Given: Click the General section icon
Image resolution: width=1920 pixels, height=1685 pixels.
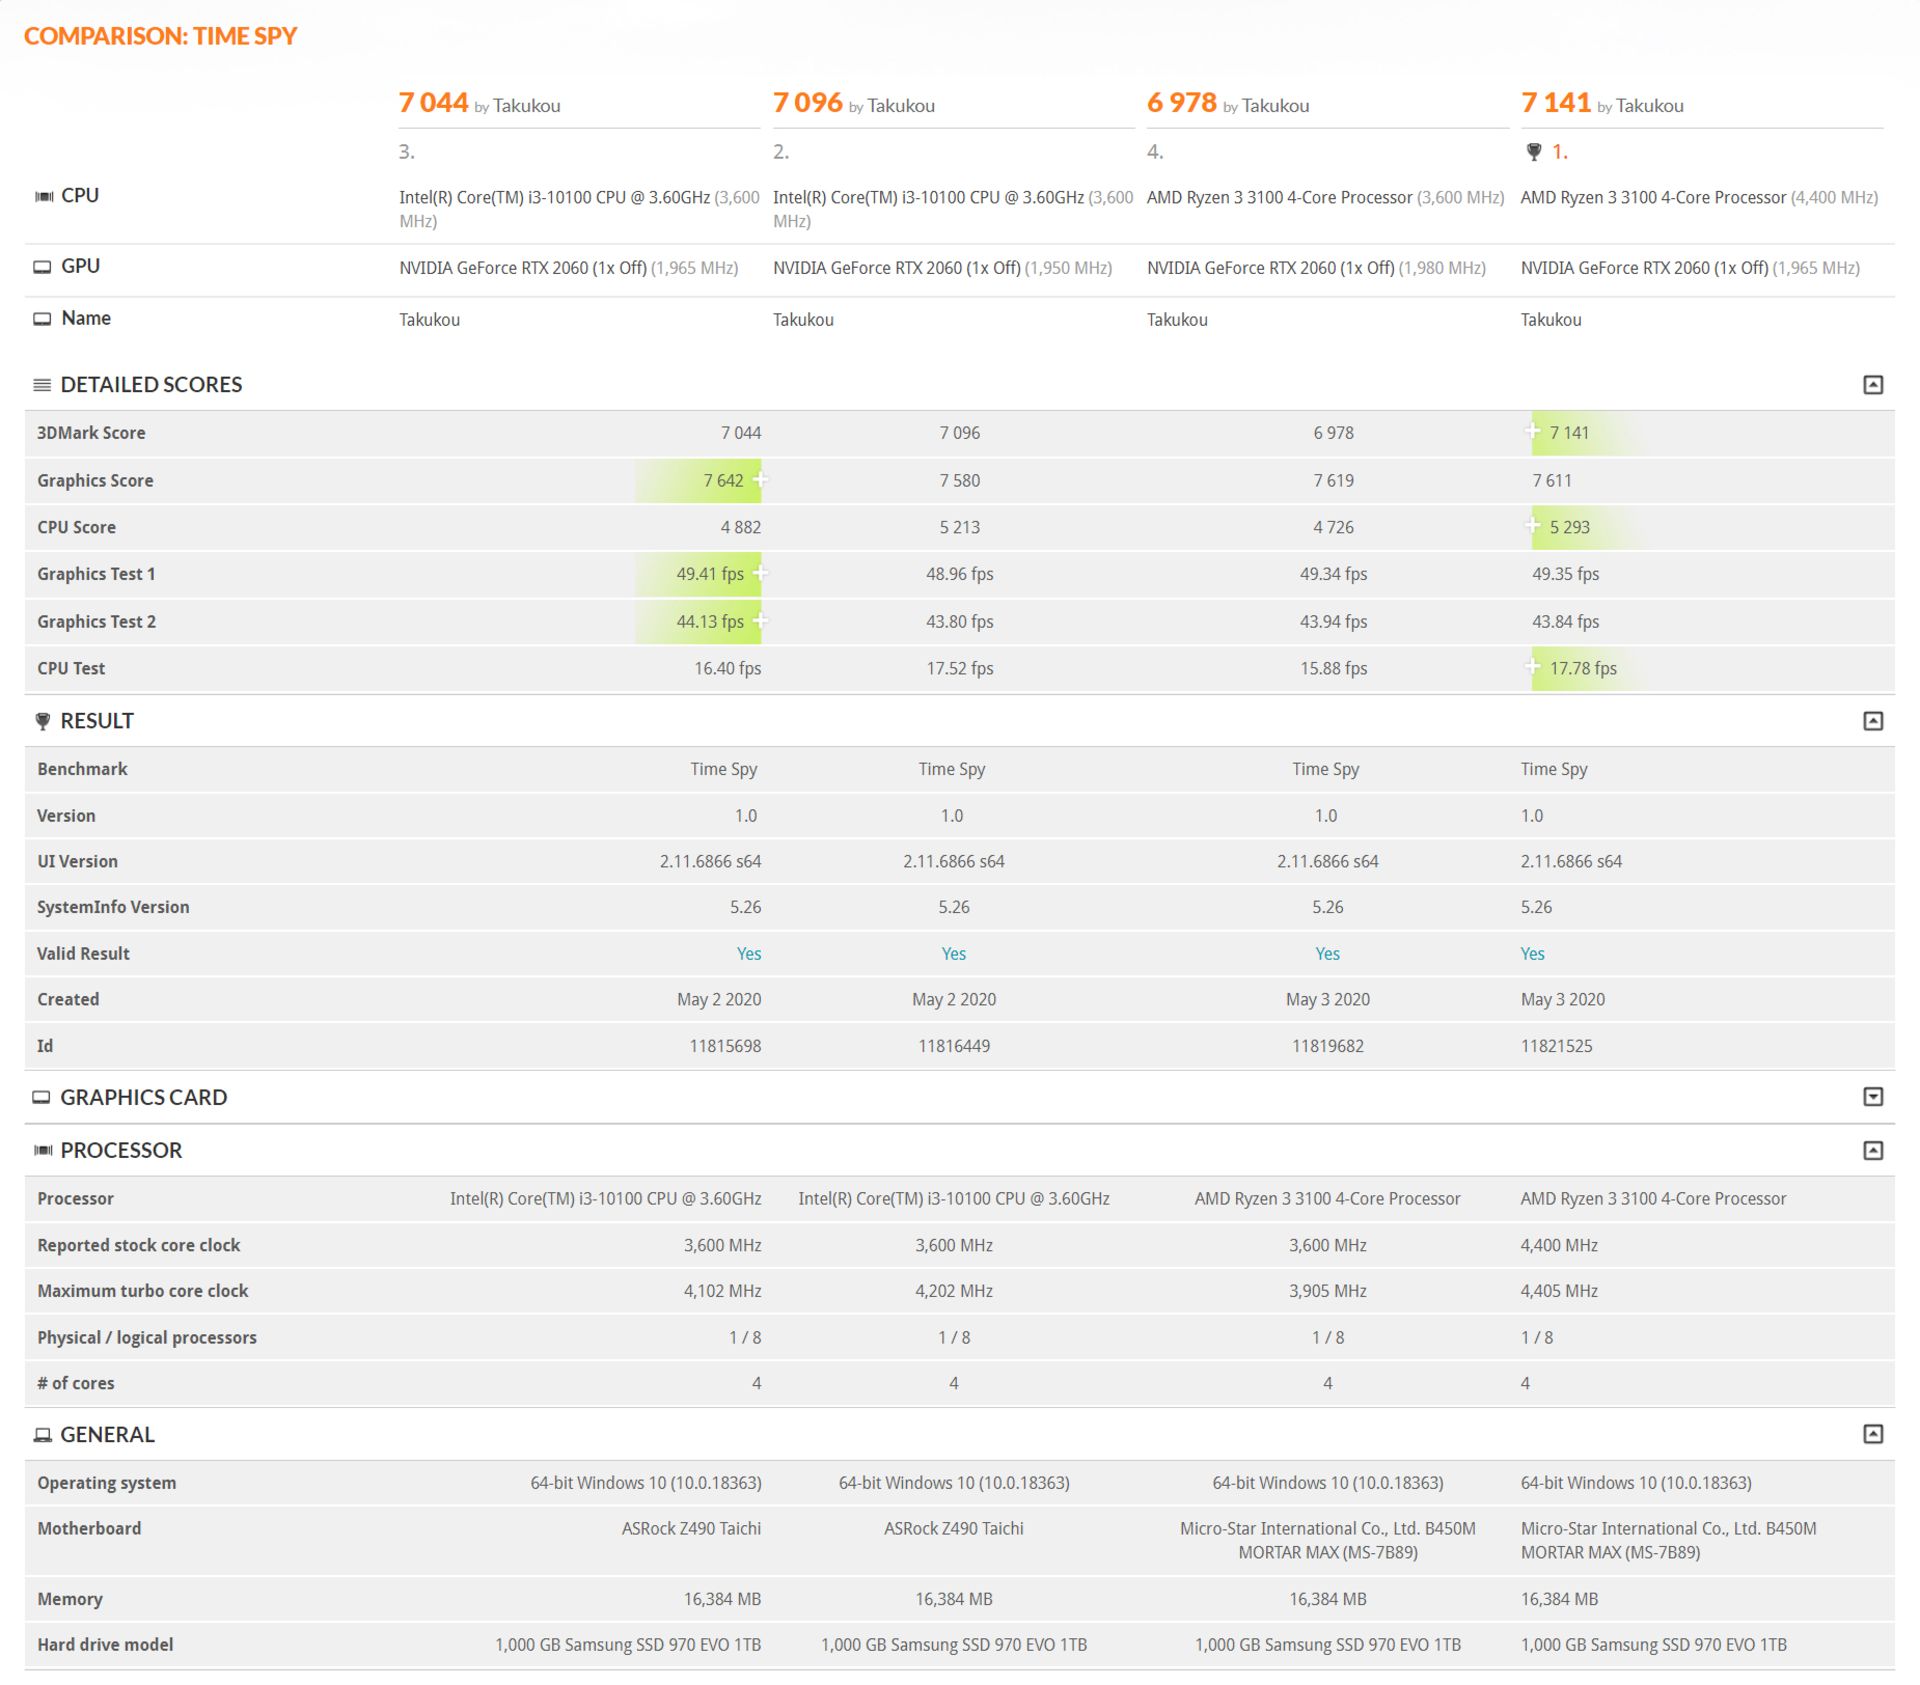Looking at the screenshot, I should tap(43, 1434).
